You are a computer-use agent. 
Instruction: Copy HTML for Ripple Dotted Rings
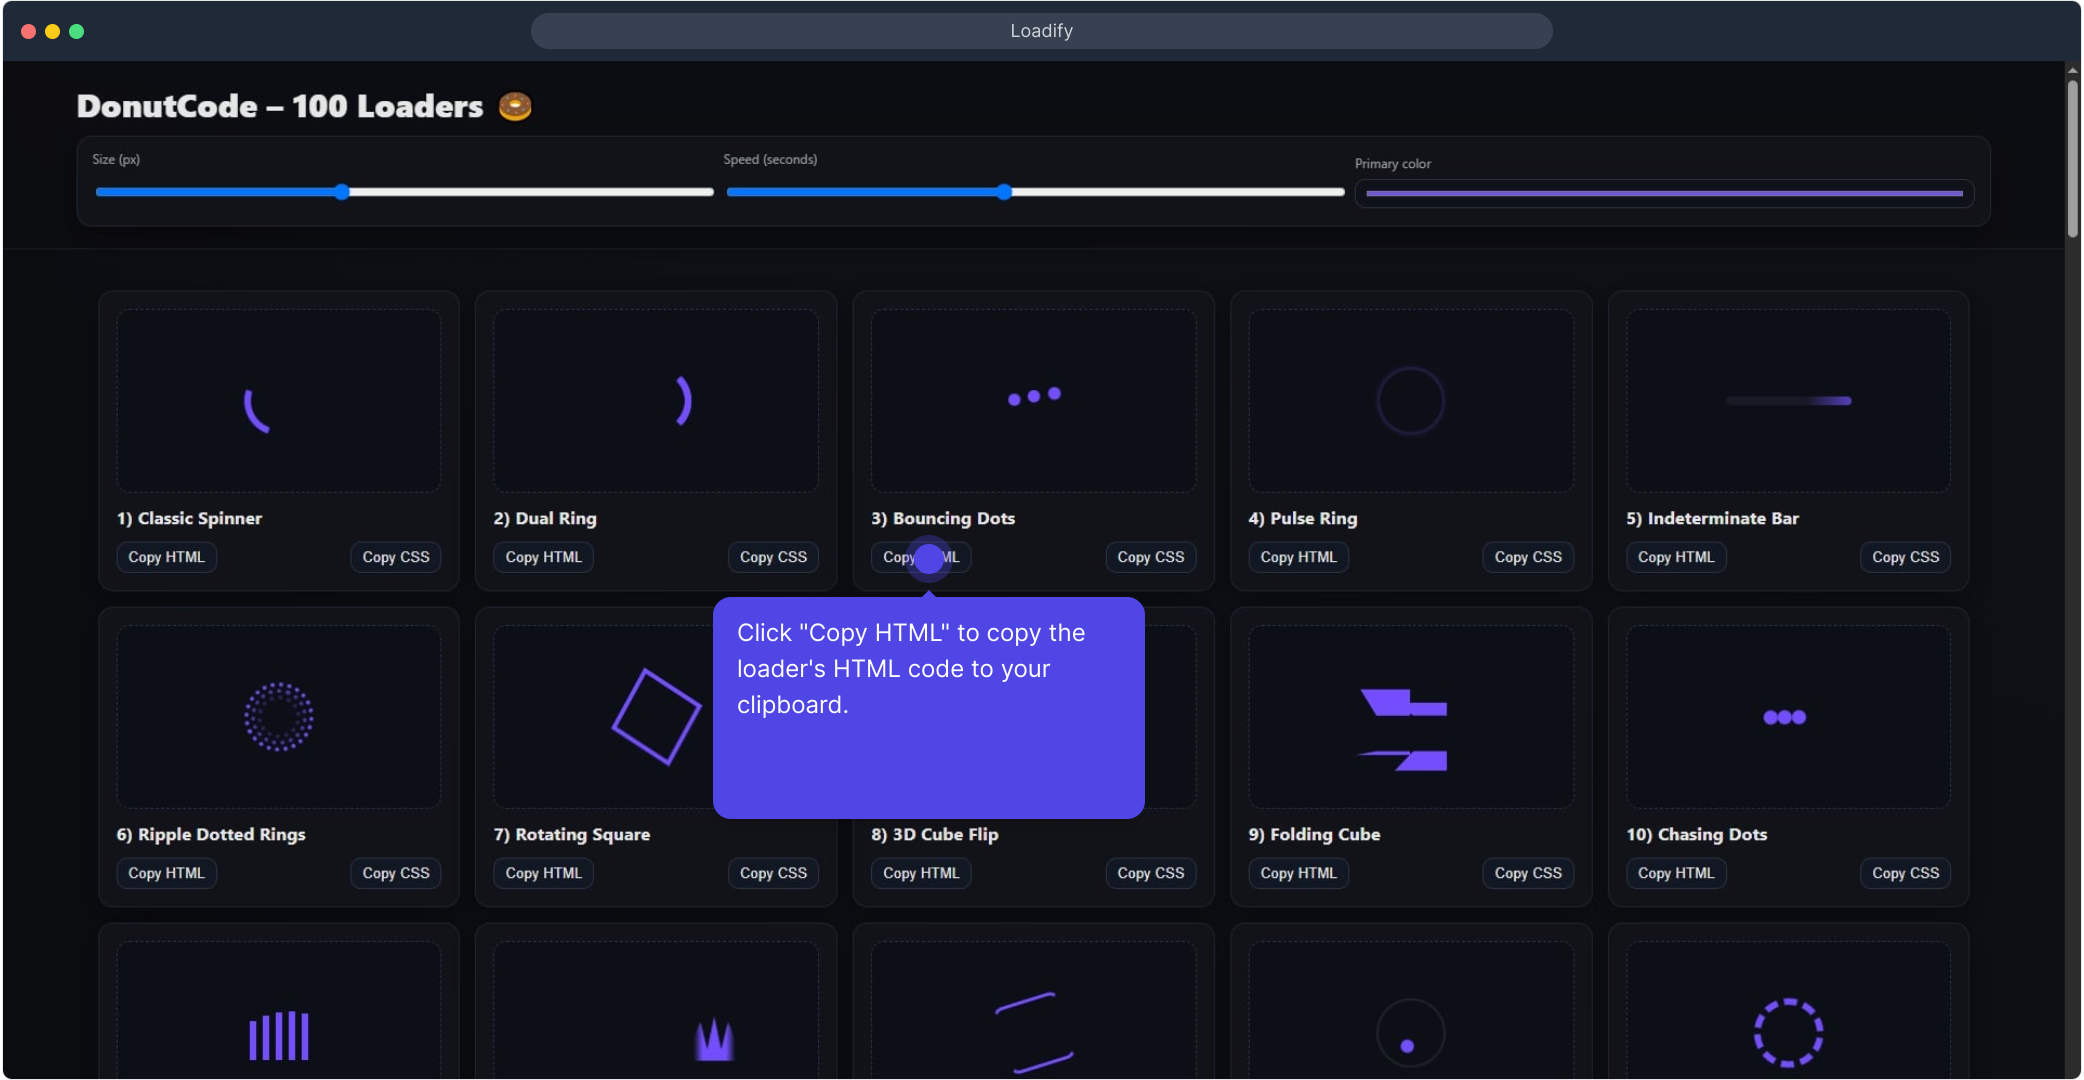click(x=166, y=873)
